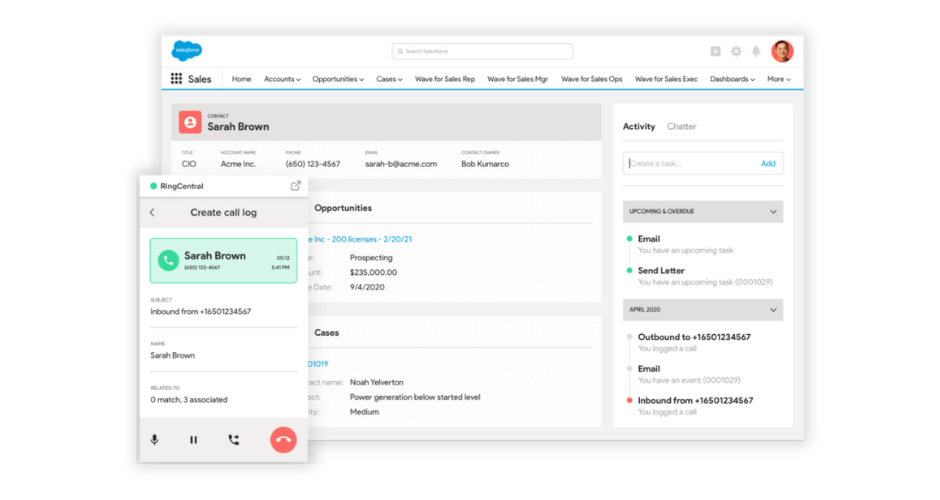Expand the More nav menu
The height and width of the screenshot is (500, 940).
(x=779, y=79)
